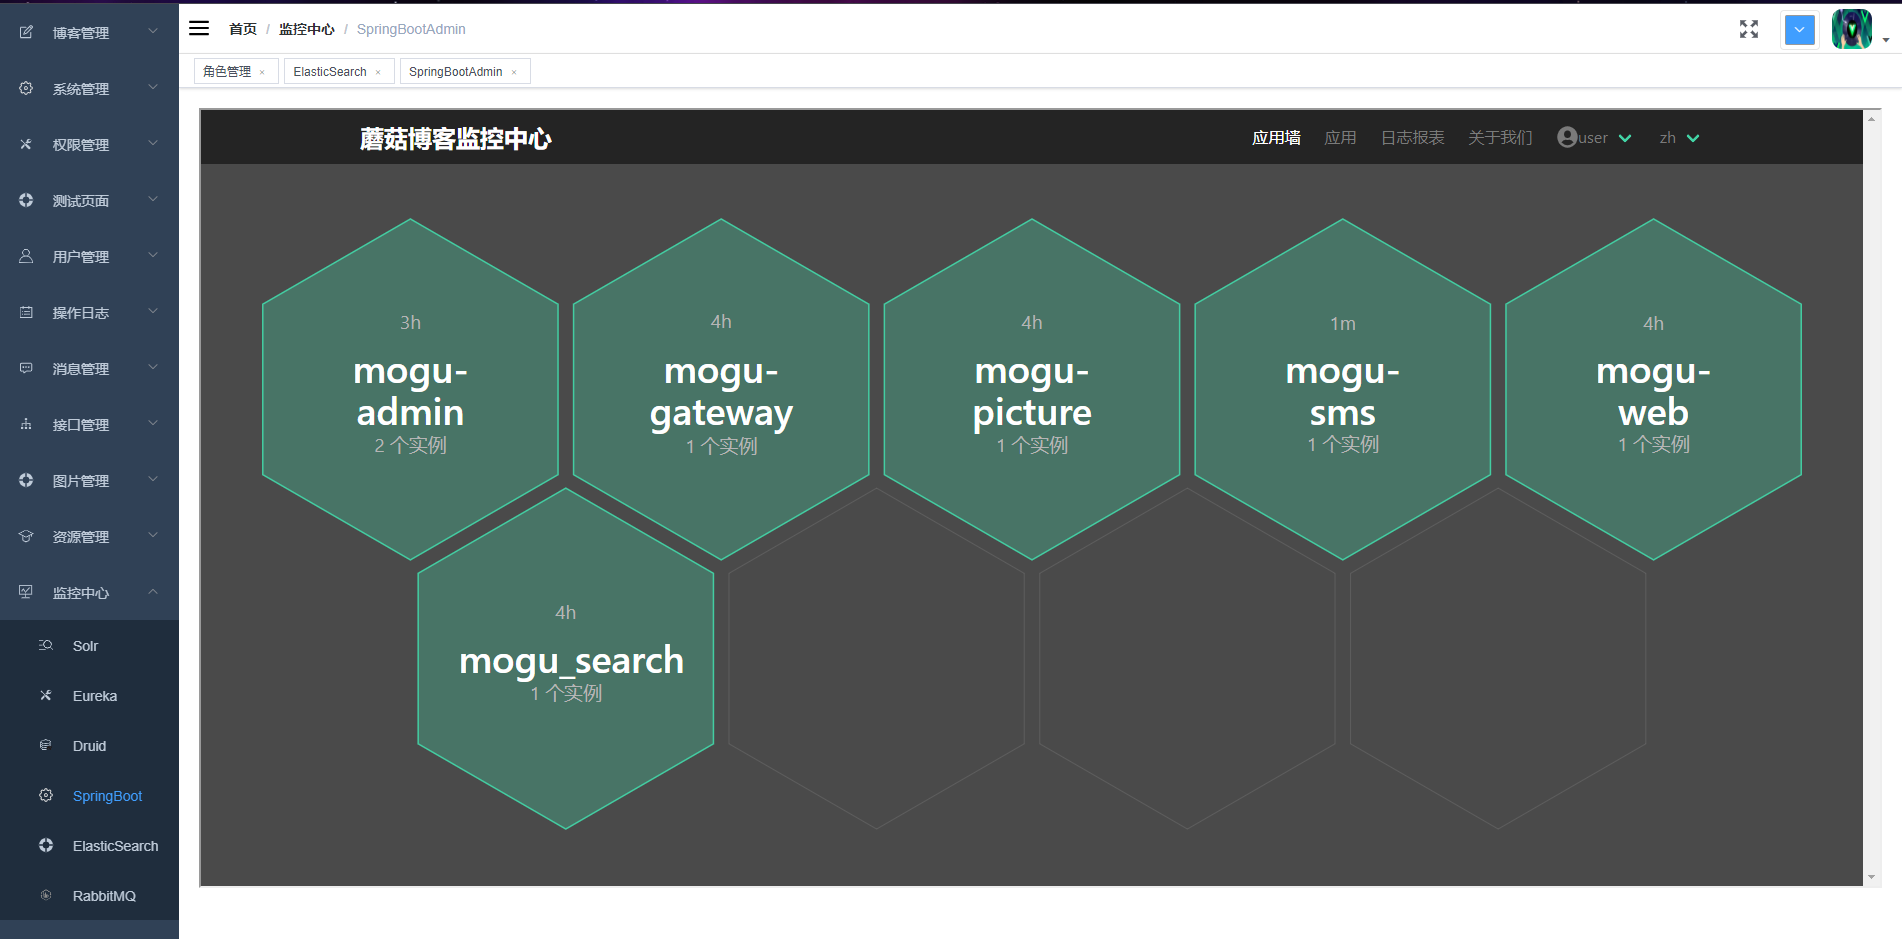Click the resource management sidebar icon

click(26, 536)
